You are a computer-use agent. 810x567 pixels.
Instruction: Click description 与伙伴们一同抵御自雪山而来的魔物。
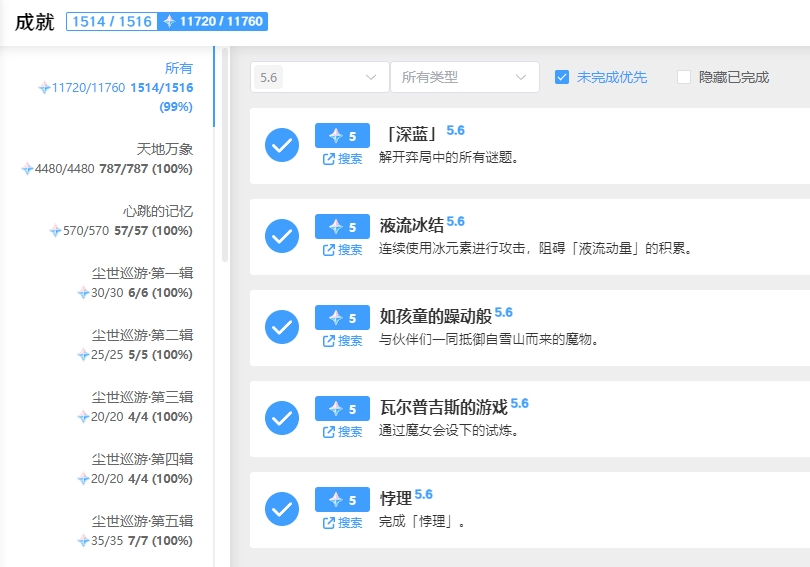point(489,339)
